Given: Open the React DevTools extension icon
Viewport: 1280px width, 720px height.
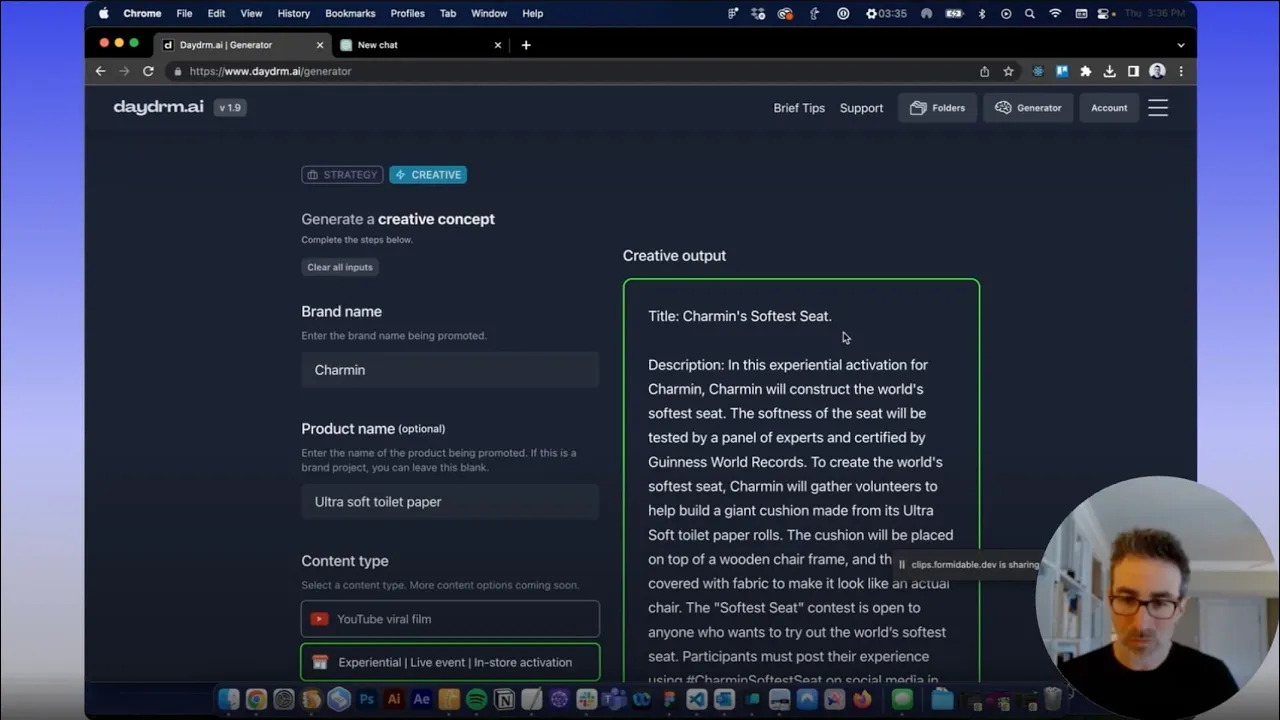Looking at the screenshot, I should coord(1038,71).
